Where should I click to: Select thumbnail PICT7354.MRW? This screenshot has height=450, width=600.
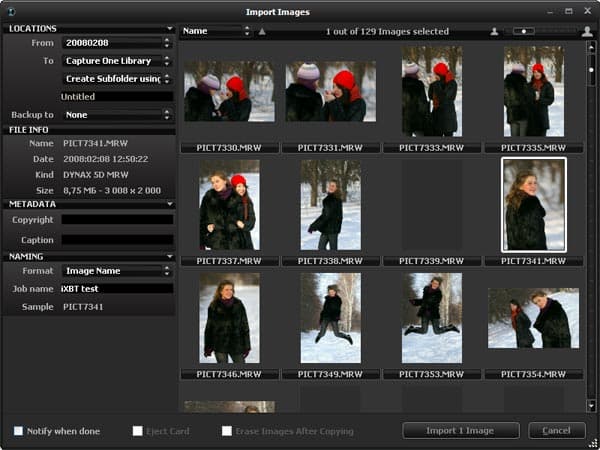pos(533,318)
